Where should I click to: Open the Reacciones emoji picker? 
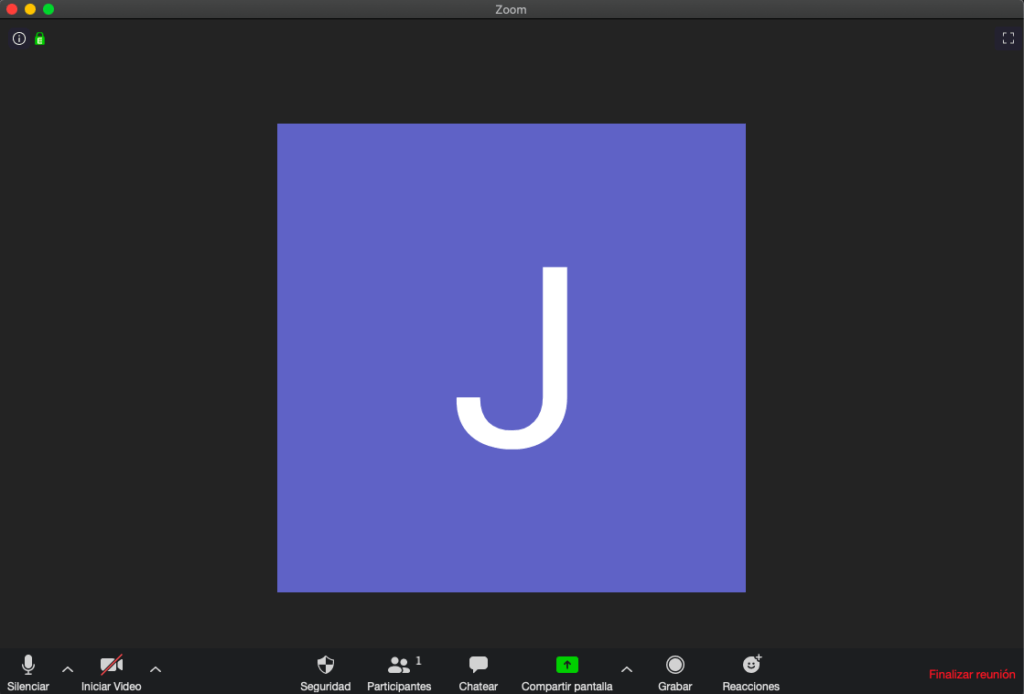point(751,671)
